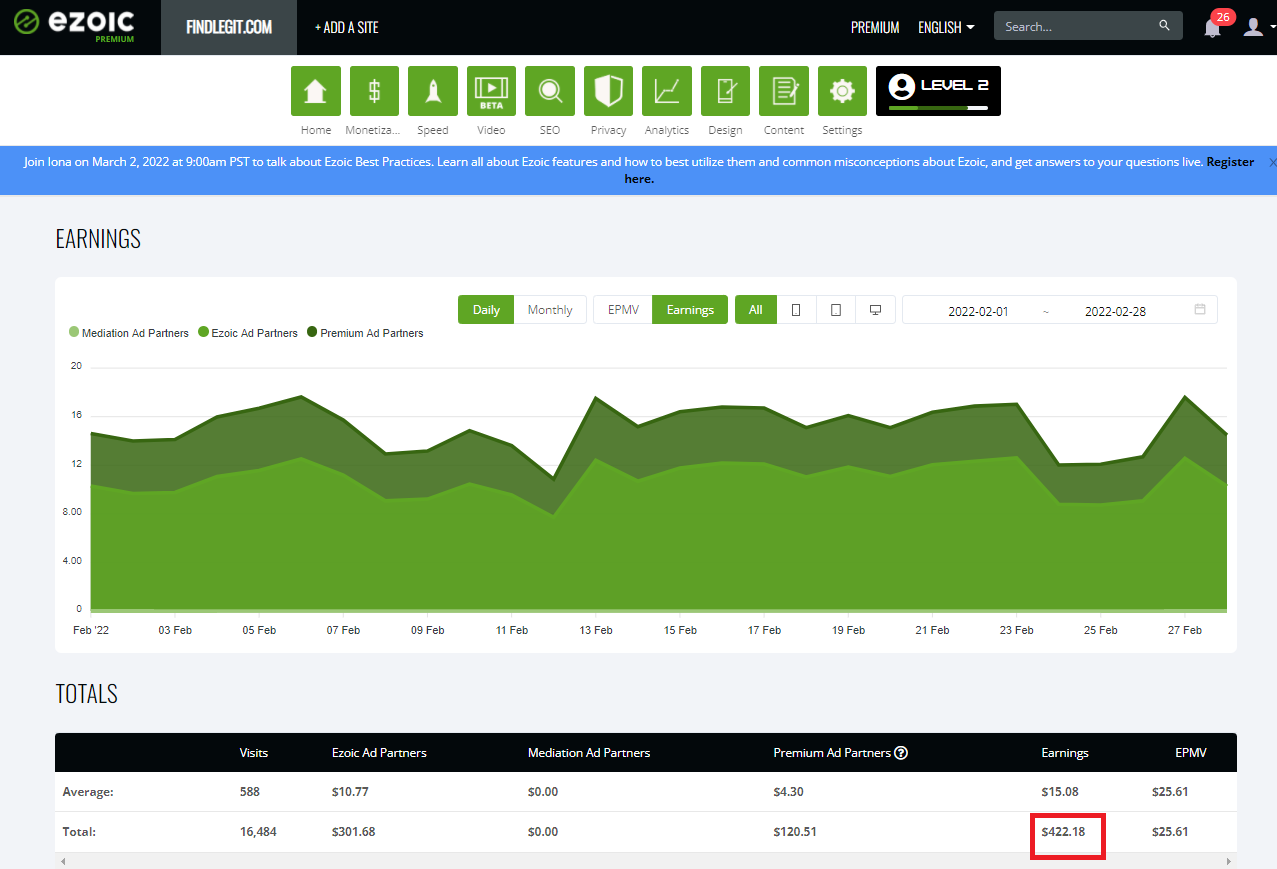Viewport: 1277px width, 869px height.
Task: Open the Content document icon
Action: click(x=784, y=91)
